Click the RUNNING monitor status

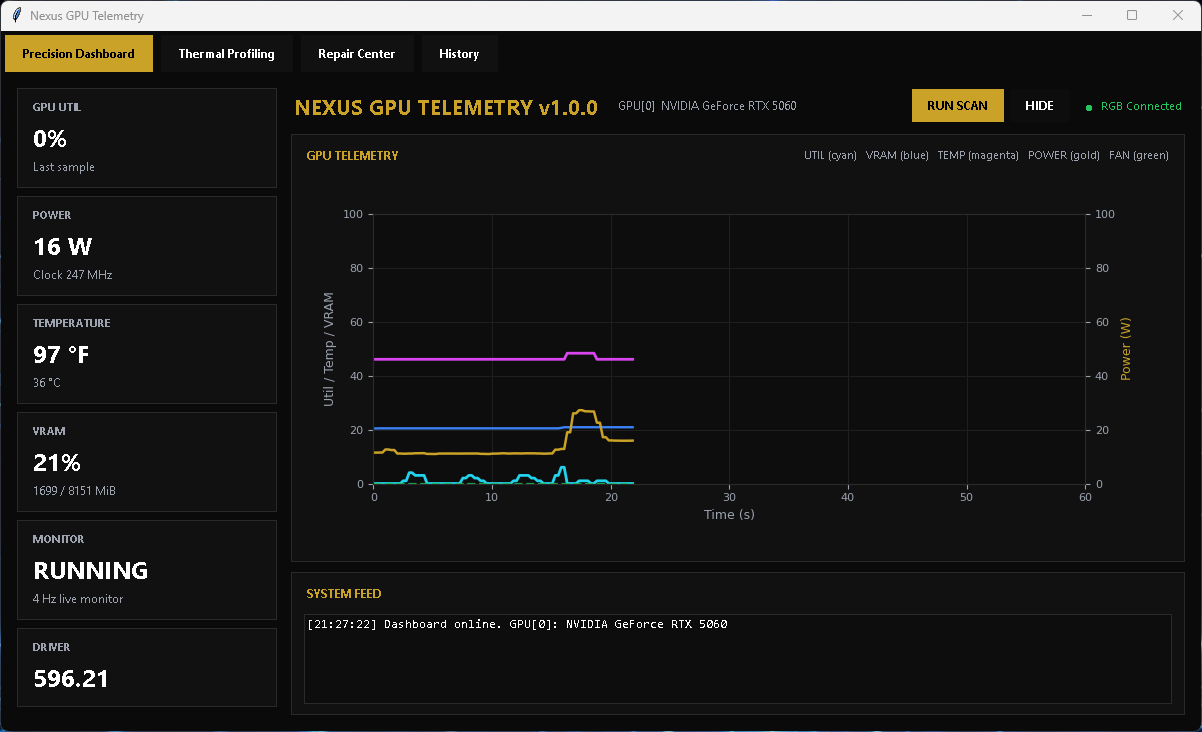click(91, 571)
